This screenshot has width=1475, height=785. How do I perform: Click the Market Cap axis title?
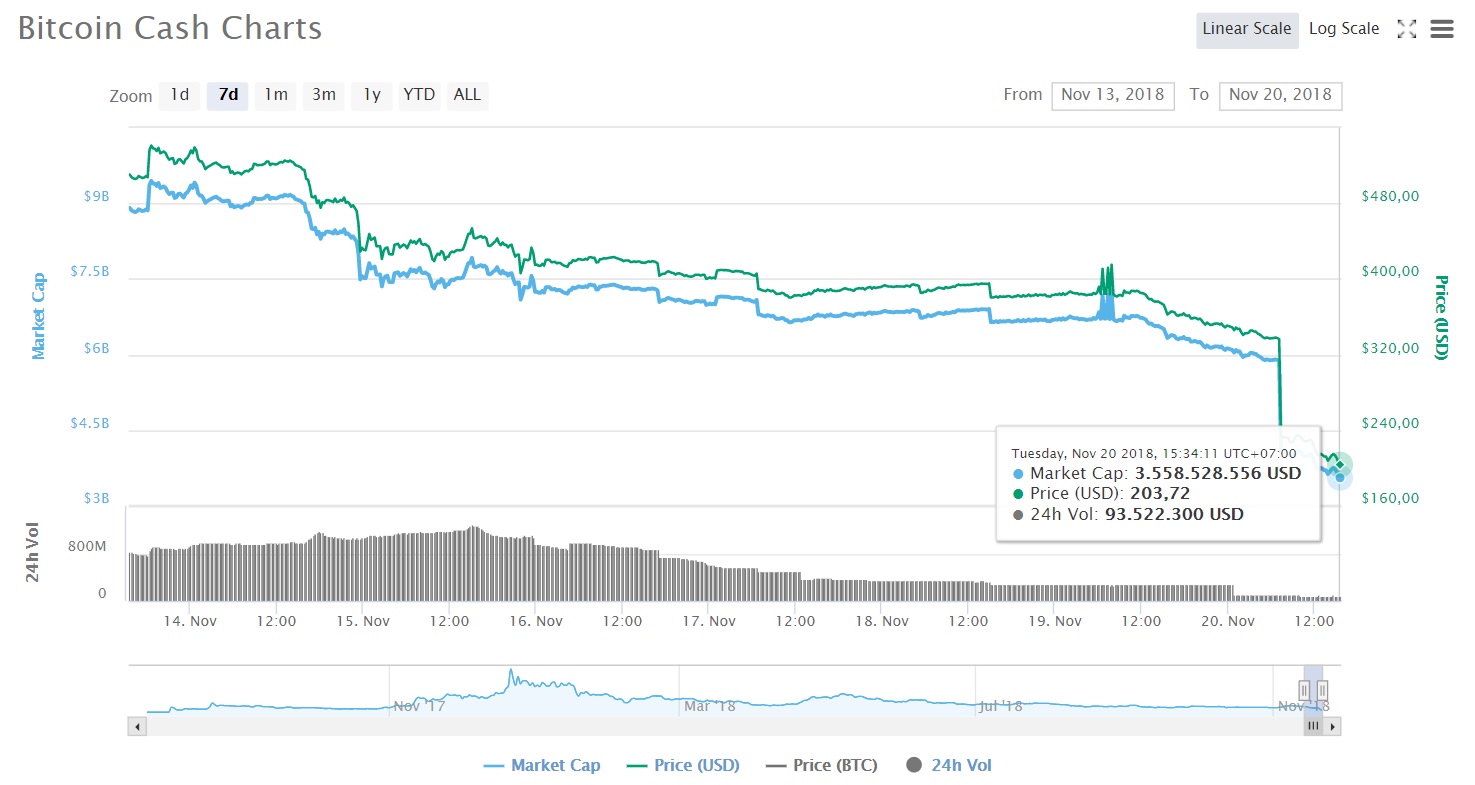[x=39, y=315]
